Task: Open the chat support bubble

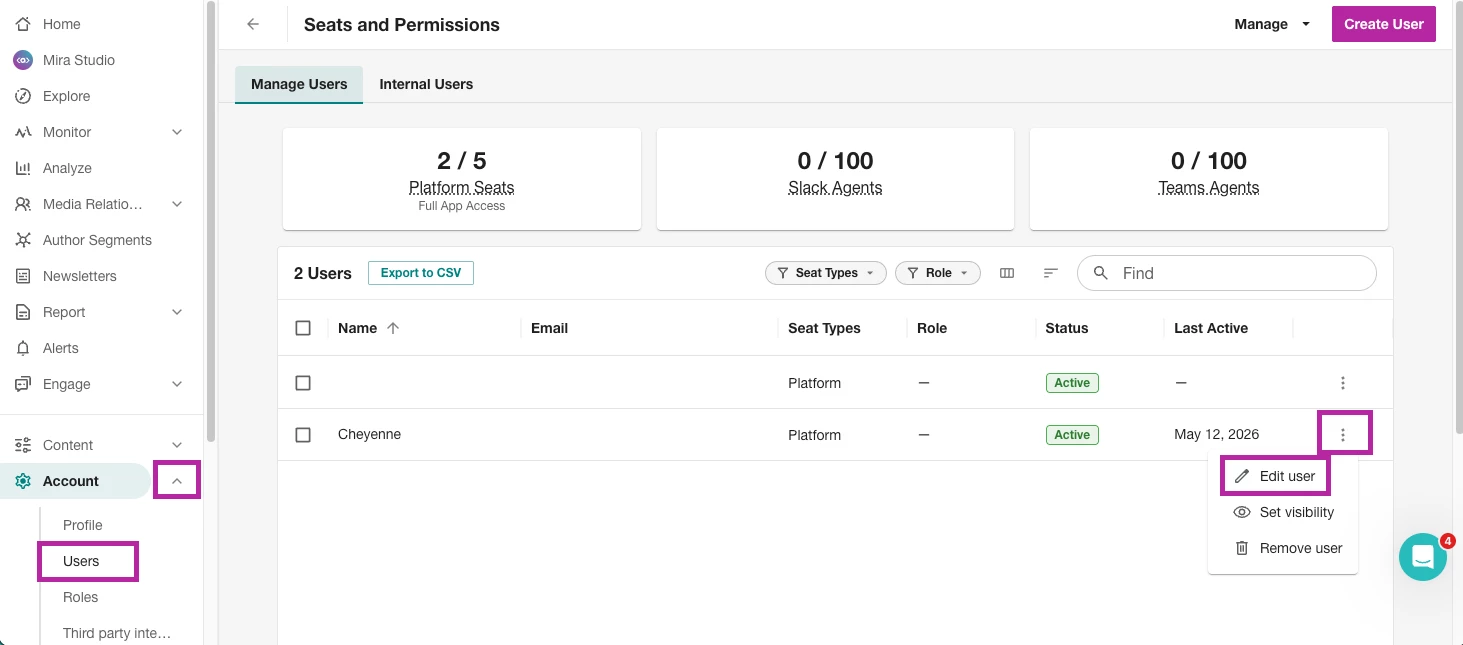Action: tap(1423, 557)
